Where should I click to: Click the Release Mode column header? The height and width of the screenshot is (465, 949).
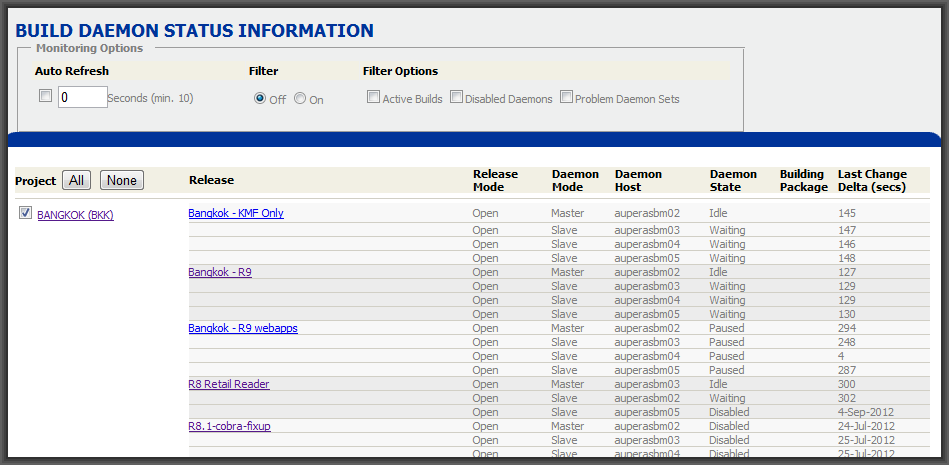pyautogui.click(x=495, y=180)
